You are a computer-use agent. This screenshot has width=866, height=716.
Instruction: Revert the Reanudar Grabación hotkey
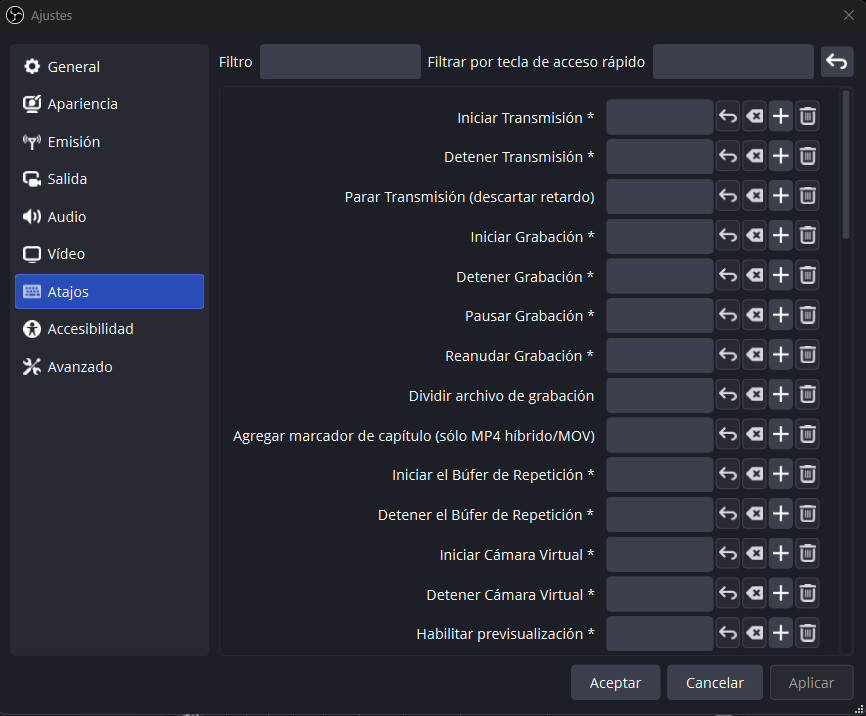pyautogui.click(x=728, y=355)
